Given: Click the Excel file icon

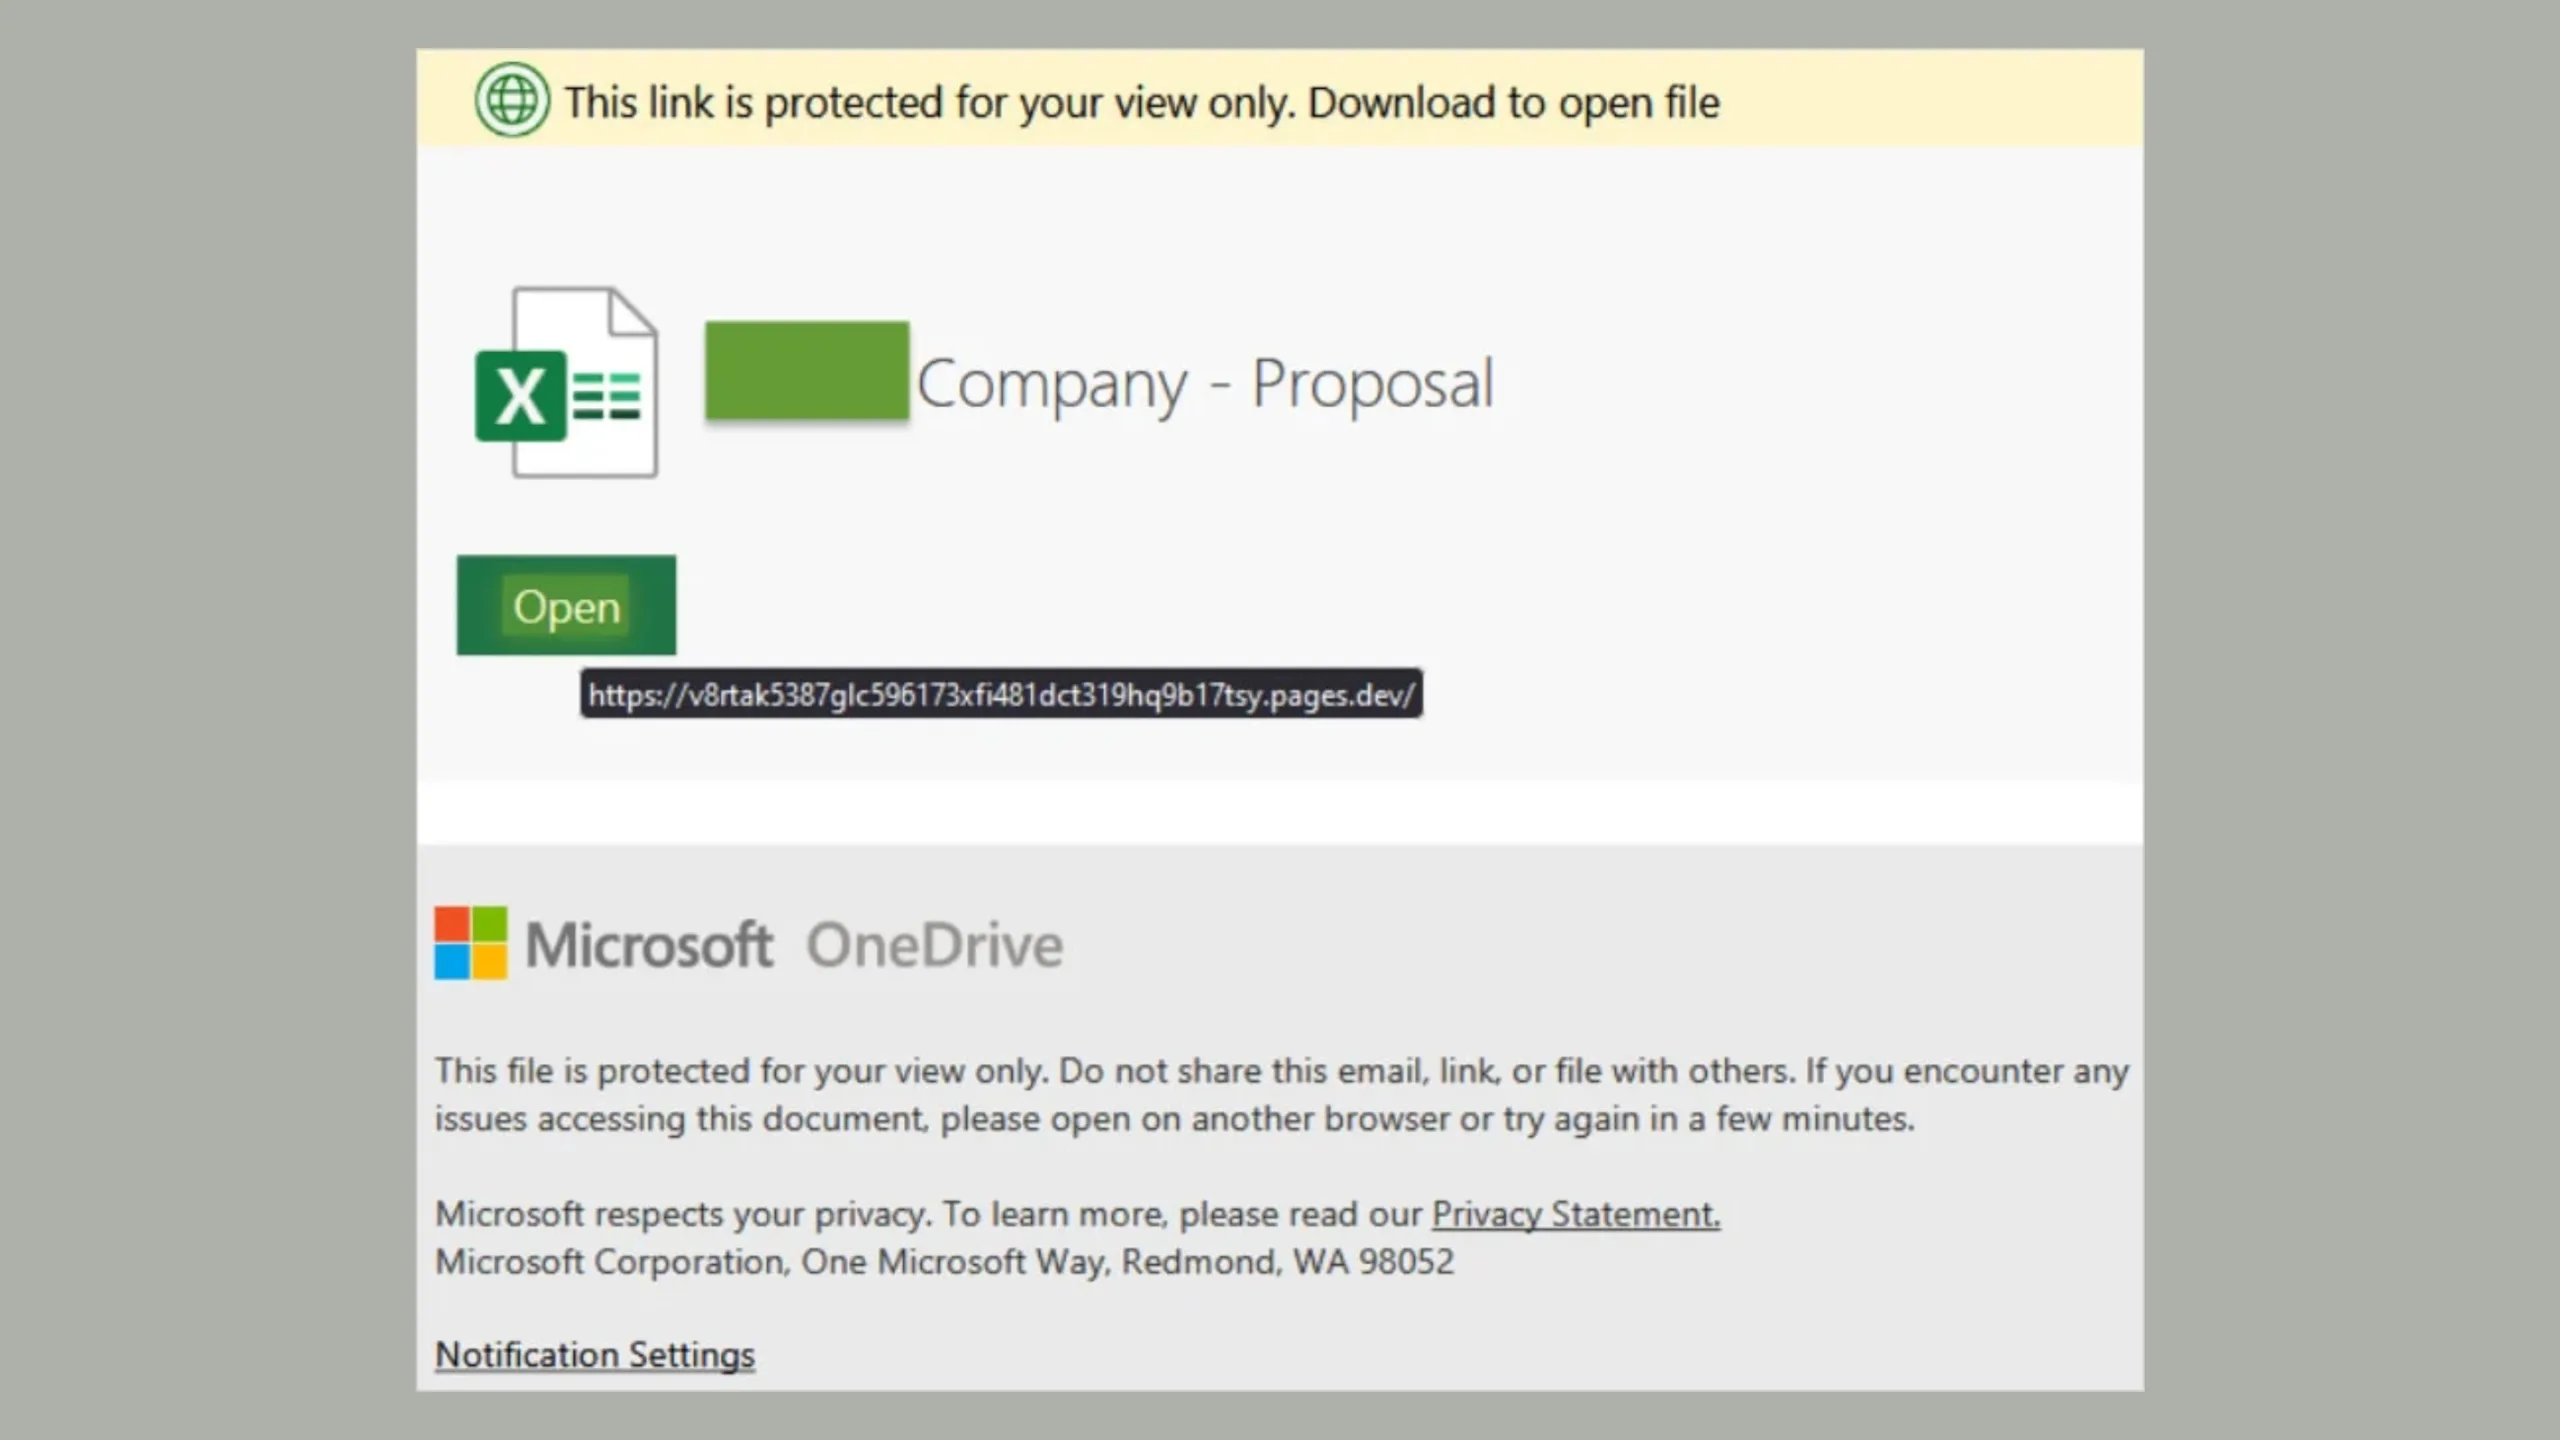Looking at the screenshot, I should (x=566, y=382).
